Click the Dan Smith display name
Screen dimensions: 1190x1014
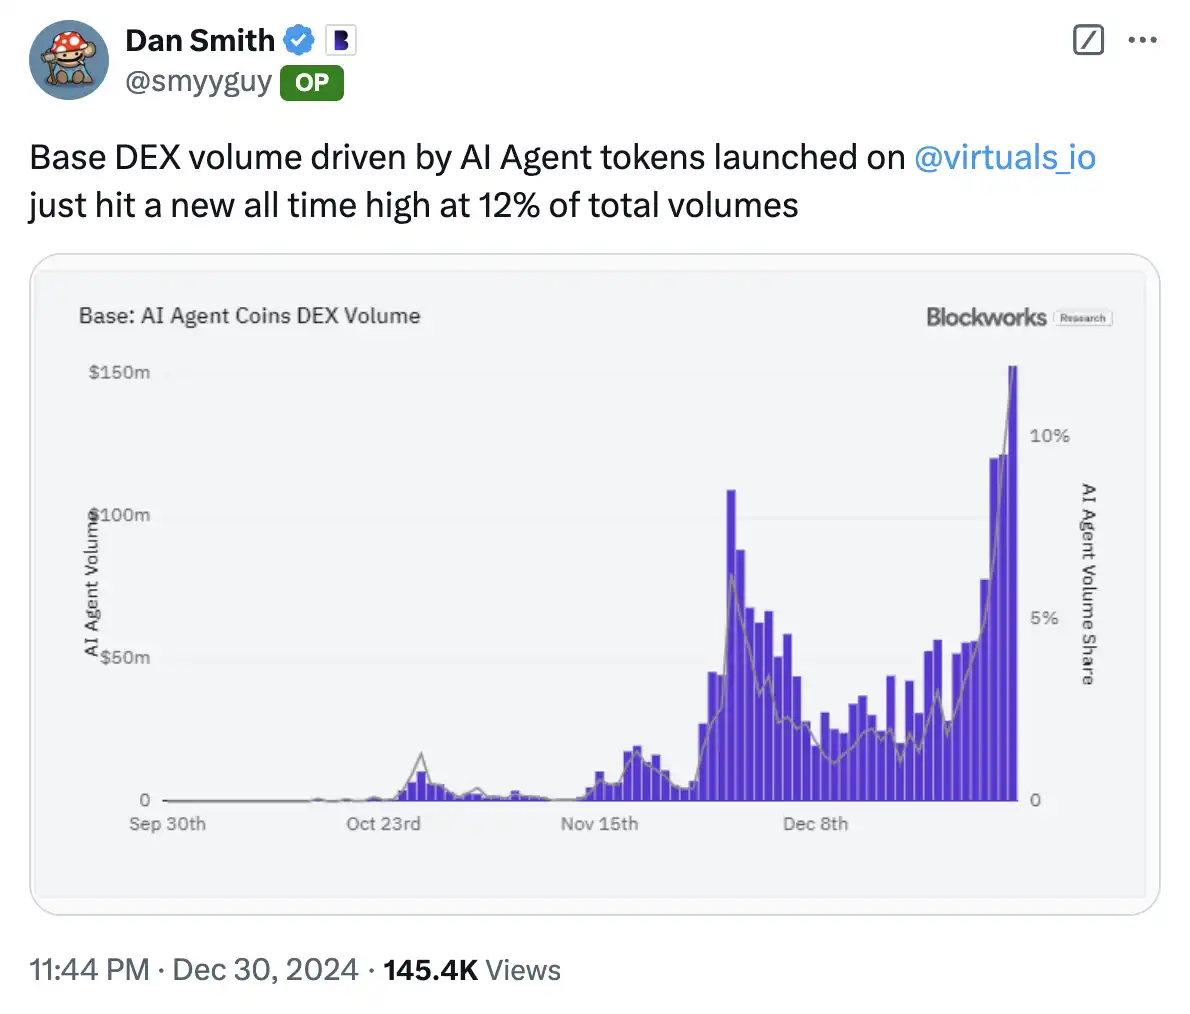(x=200, y=40)
